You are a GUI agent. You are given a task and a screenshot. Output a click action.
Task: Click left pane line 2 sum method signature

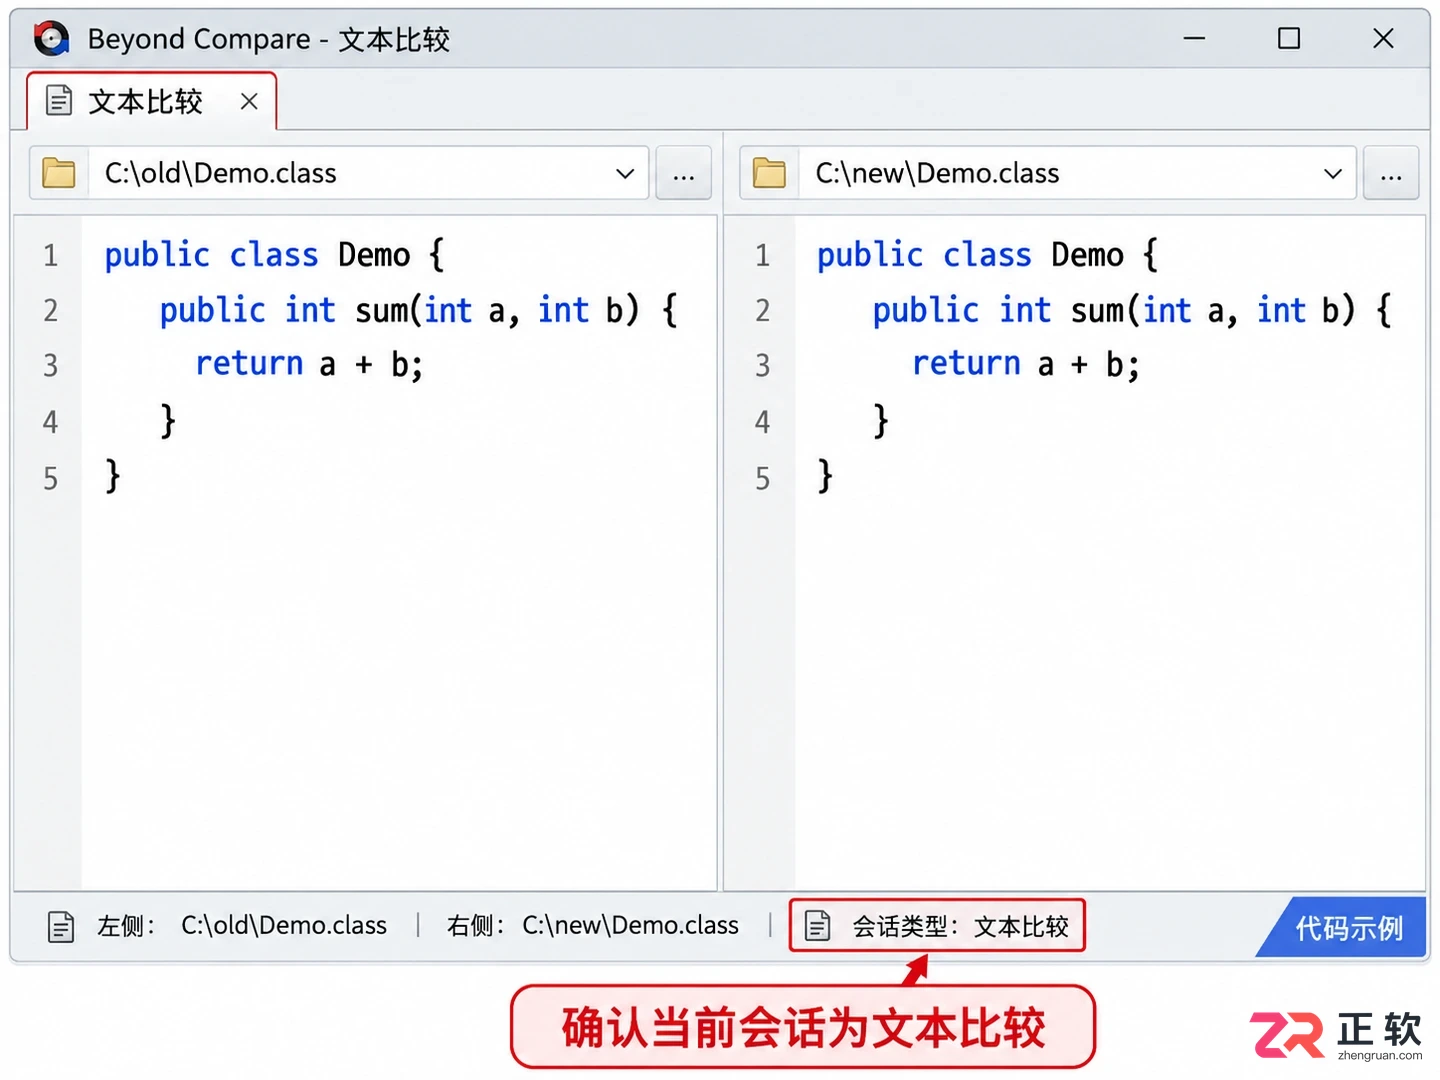pos(419,310)
